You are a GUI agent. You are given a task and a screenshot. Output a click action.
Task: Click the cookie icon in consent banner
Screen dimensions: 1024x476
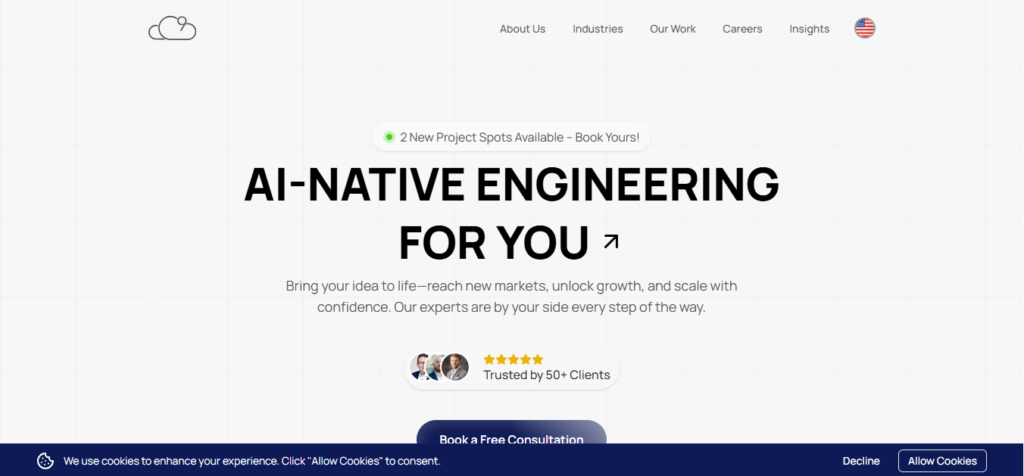(45, 461)
